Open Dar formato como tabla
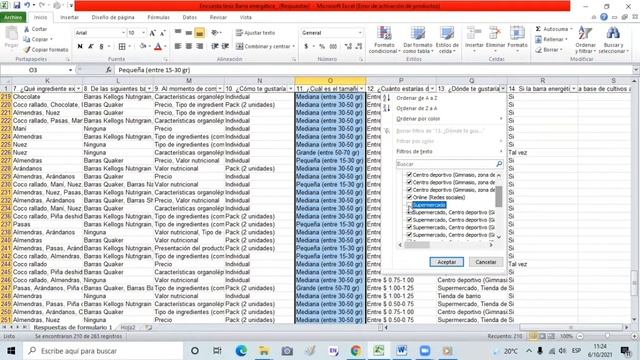Image resolution: width=640 pixels, height=360 pixels. pos(418,40)
